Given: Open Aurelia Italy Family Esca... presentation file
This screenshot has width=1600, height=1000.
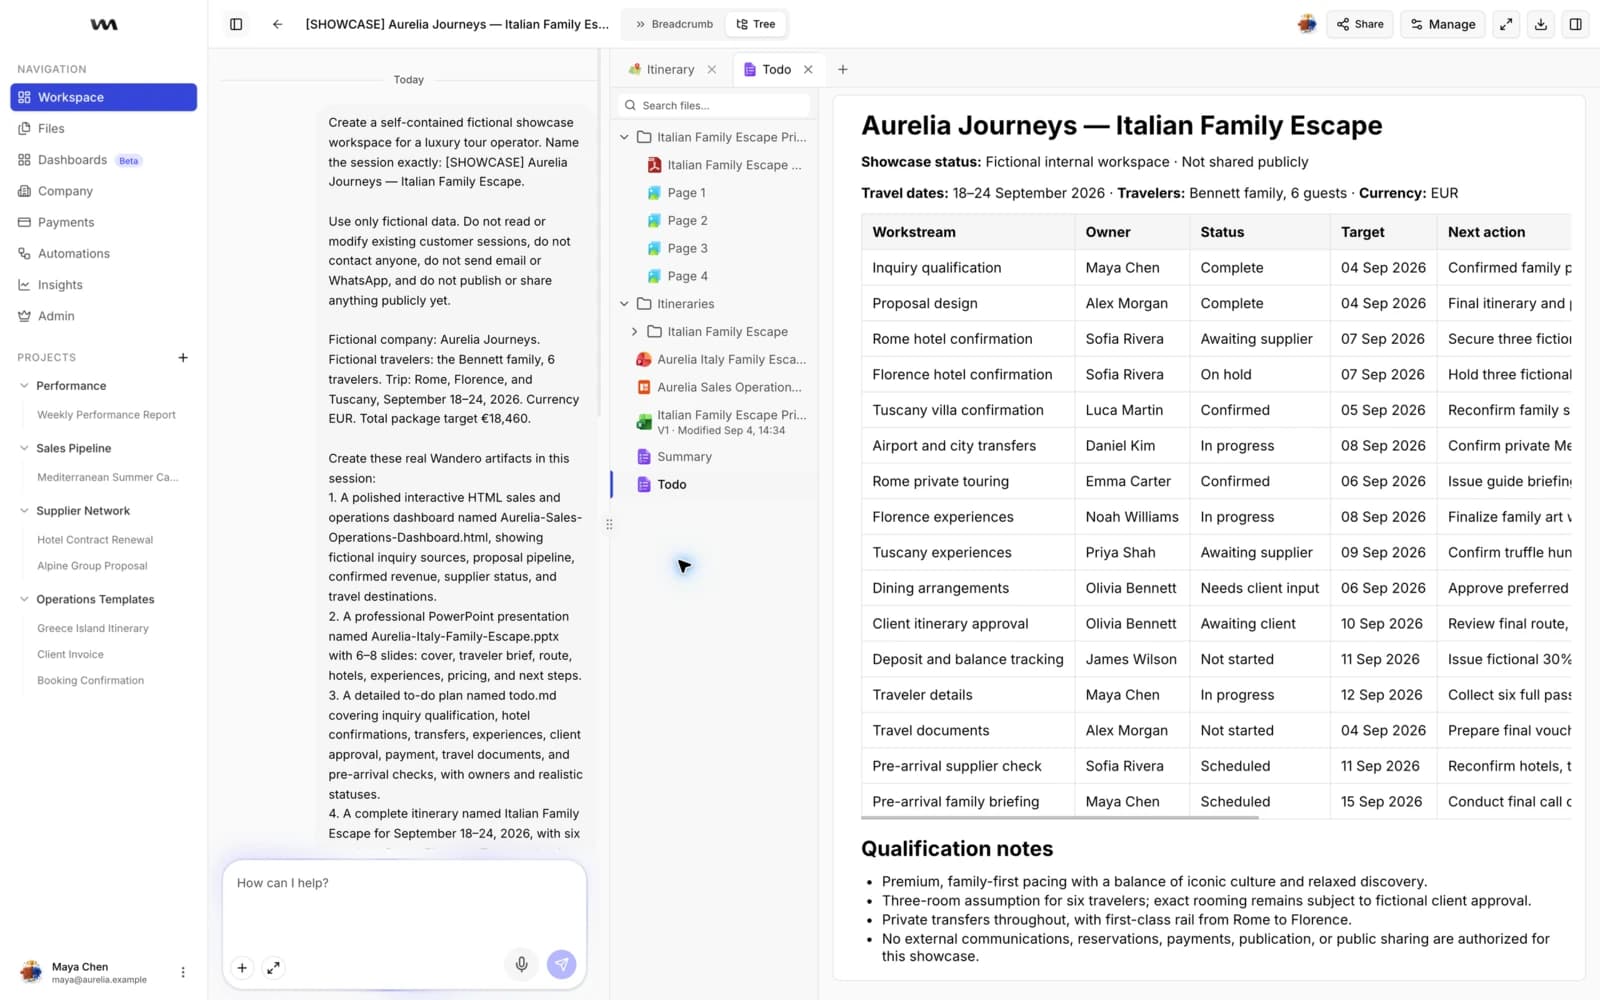Looking at the screenshot, I should [720, 360].
